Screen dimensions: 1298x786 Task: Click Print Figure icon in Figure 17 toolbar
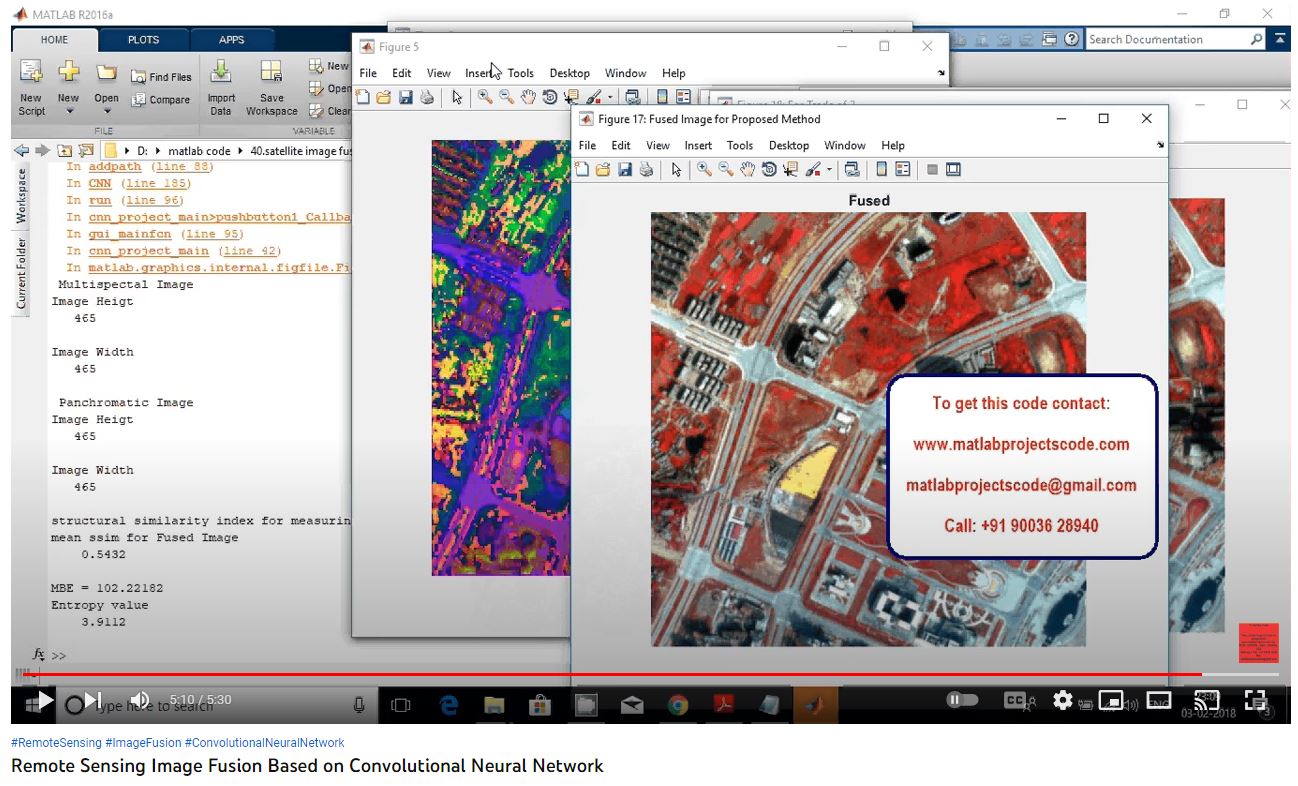click(646, 170)
